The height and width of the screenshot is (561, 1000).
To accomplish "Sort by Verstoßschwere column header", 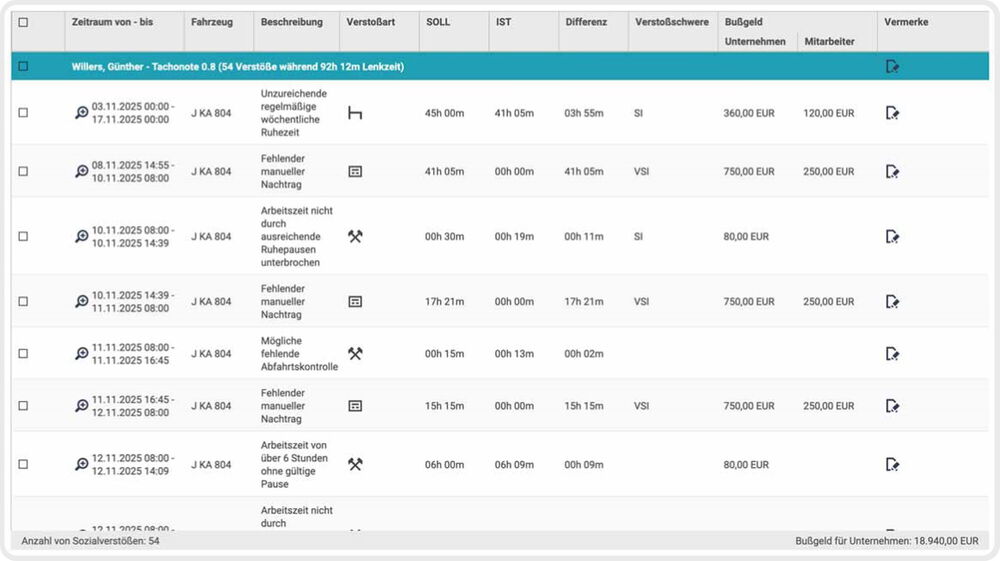I will click(x=671, y=22).
